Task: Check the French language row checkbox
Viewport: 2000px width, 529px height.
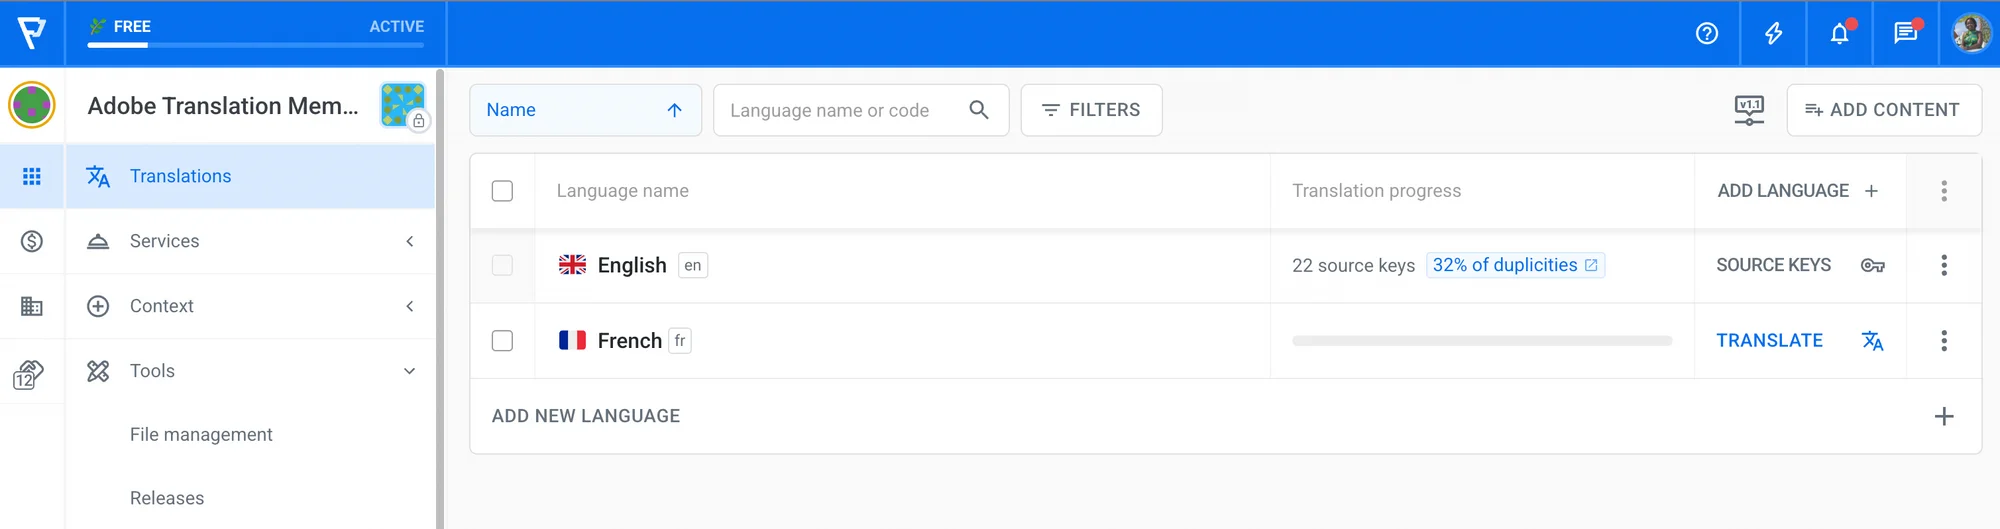Action: tap(502, 341)
